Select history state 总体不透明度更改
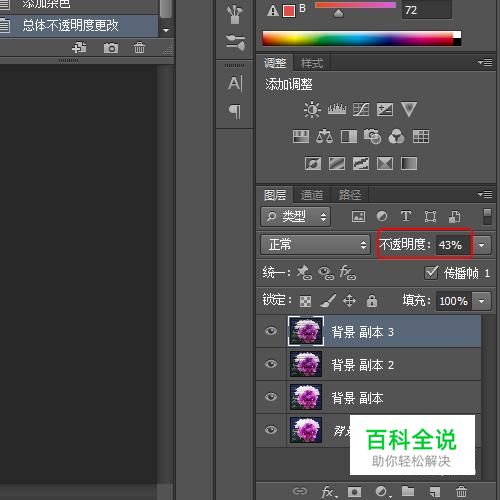The width and height of the screenshot is (500, 500). pos(79,26)
